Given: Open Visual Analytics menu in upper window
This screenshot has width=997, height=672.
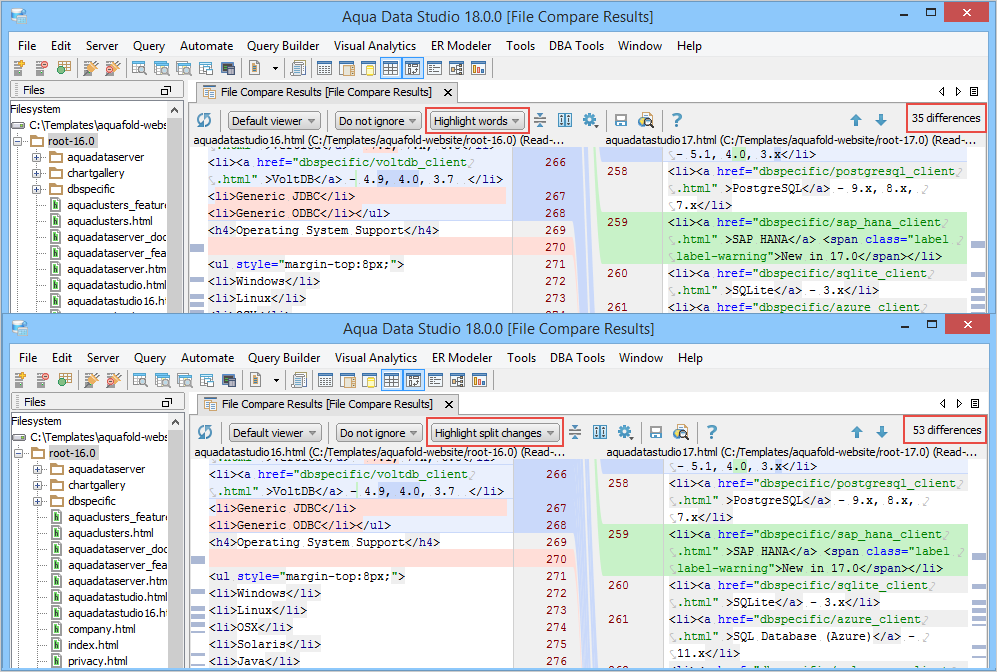Looking at the screenshot, I should click(374, 46).
